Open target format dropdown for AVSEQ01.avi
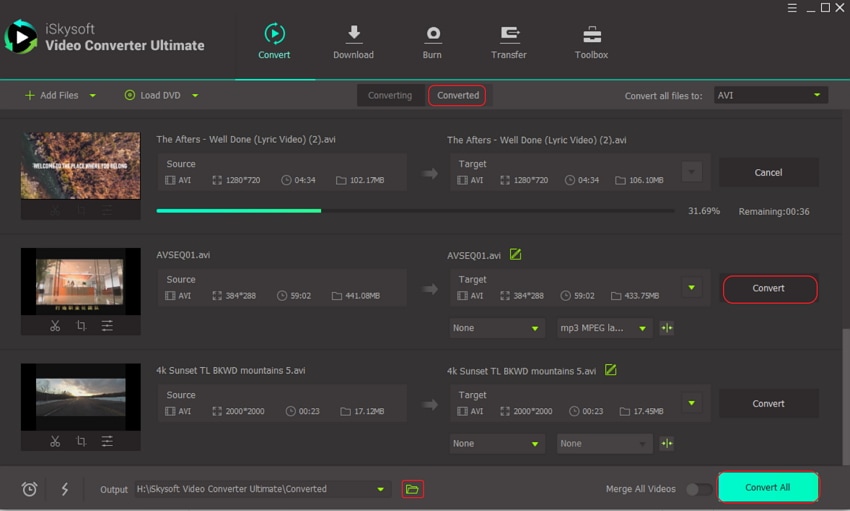 tap(692, 288)
